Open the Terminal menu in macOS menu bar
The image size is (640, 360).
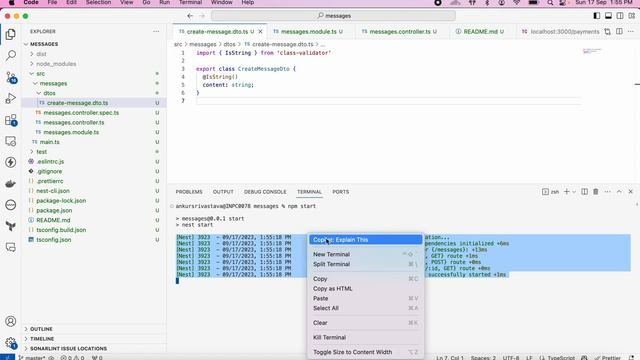(x=190, y=2)
